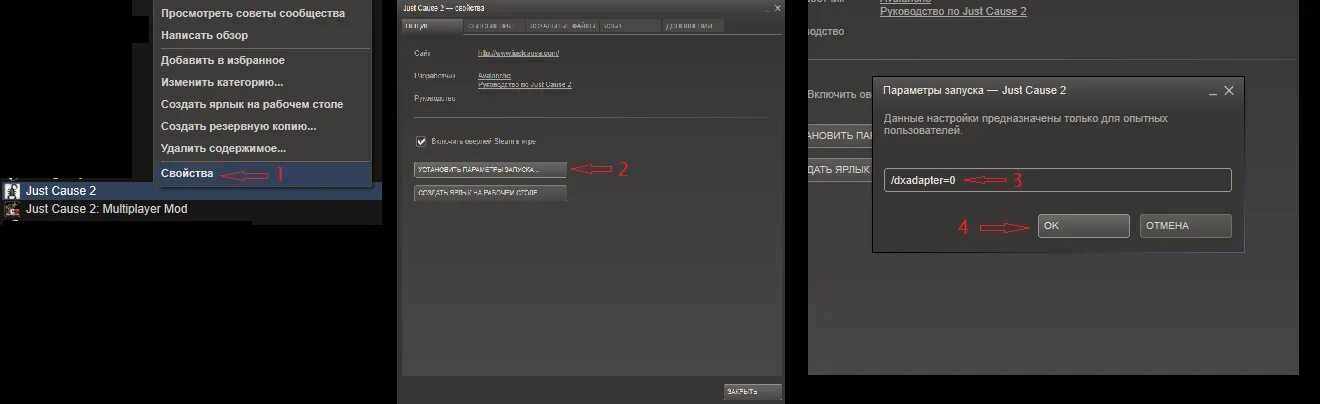The image size is (1320, 404).
Task: Select Создать резервную копию... menu entry
Action: [239, 126]
